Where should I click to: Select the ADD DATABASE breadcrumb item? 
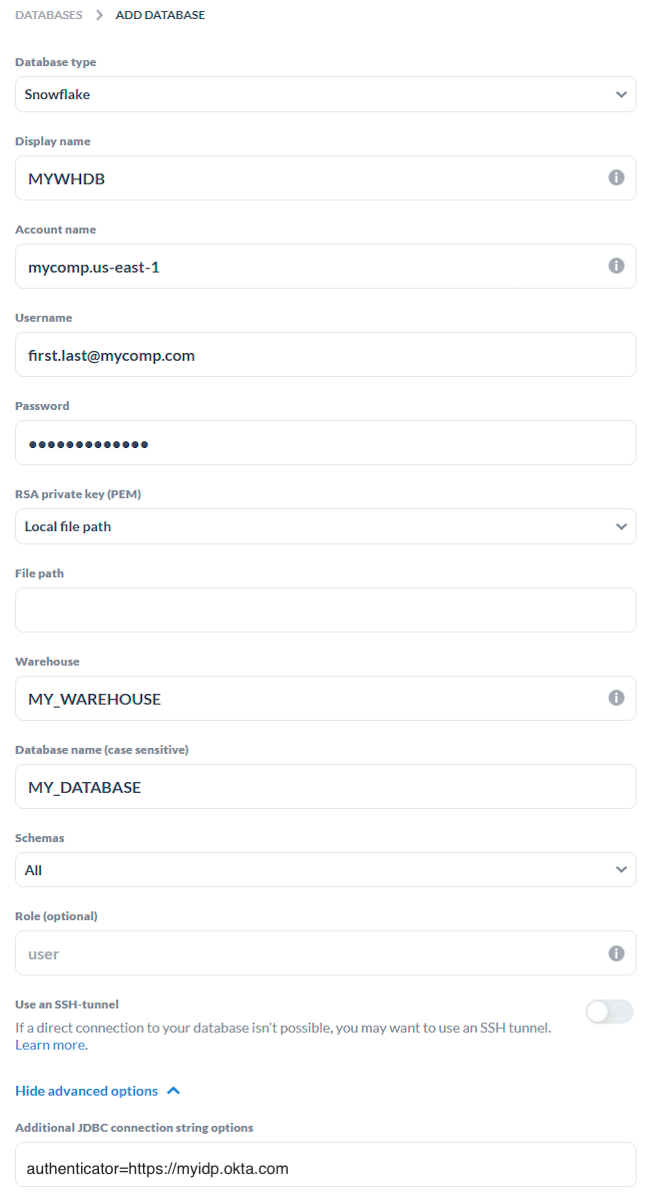coord(160,15)
